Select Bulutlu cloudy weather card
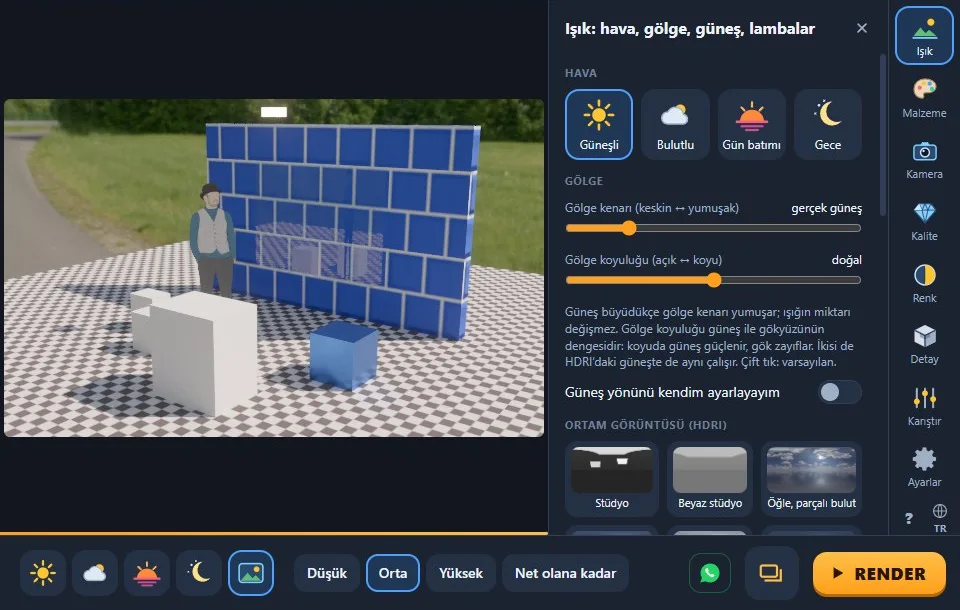960x610 pixels. tap(675, 124)
